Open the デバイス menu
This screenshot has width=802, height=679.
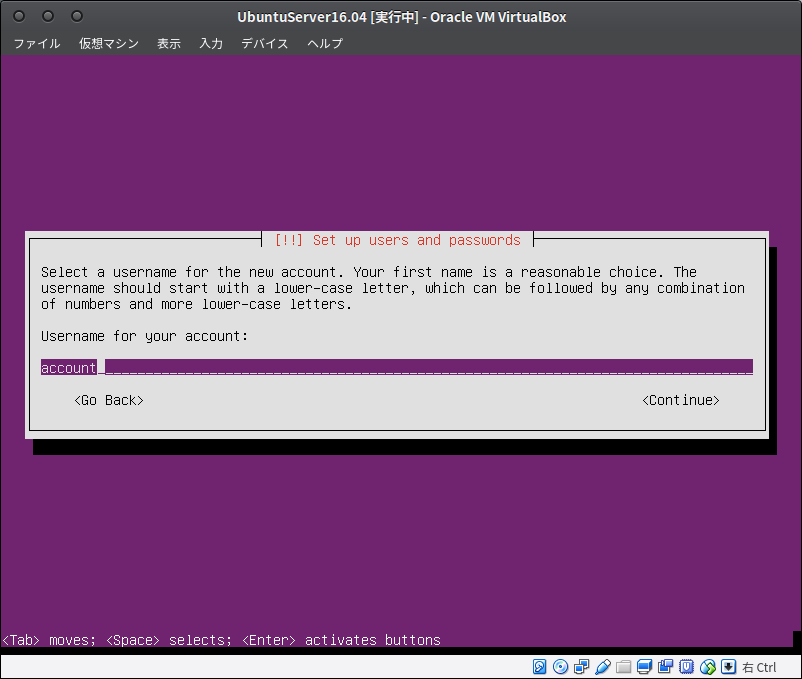pyautogui.click(x=265, y=43)
